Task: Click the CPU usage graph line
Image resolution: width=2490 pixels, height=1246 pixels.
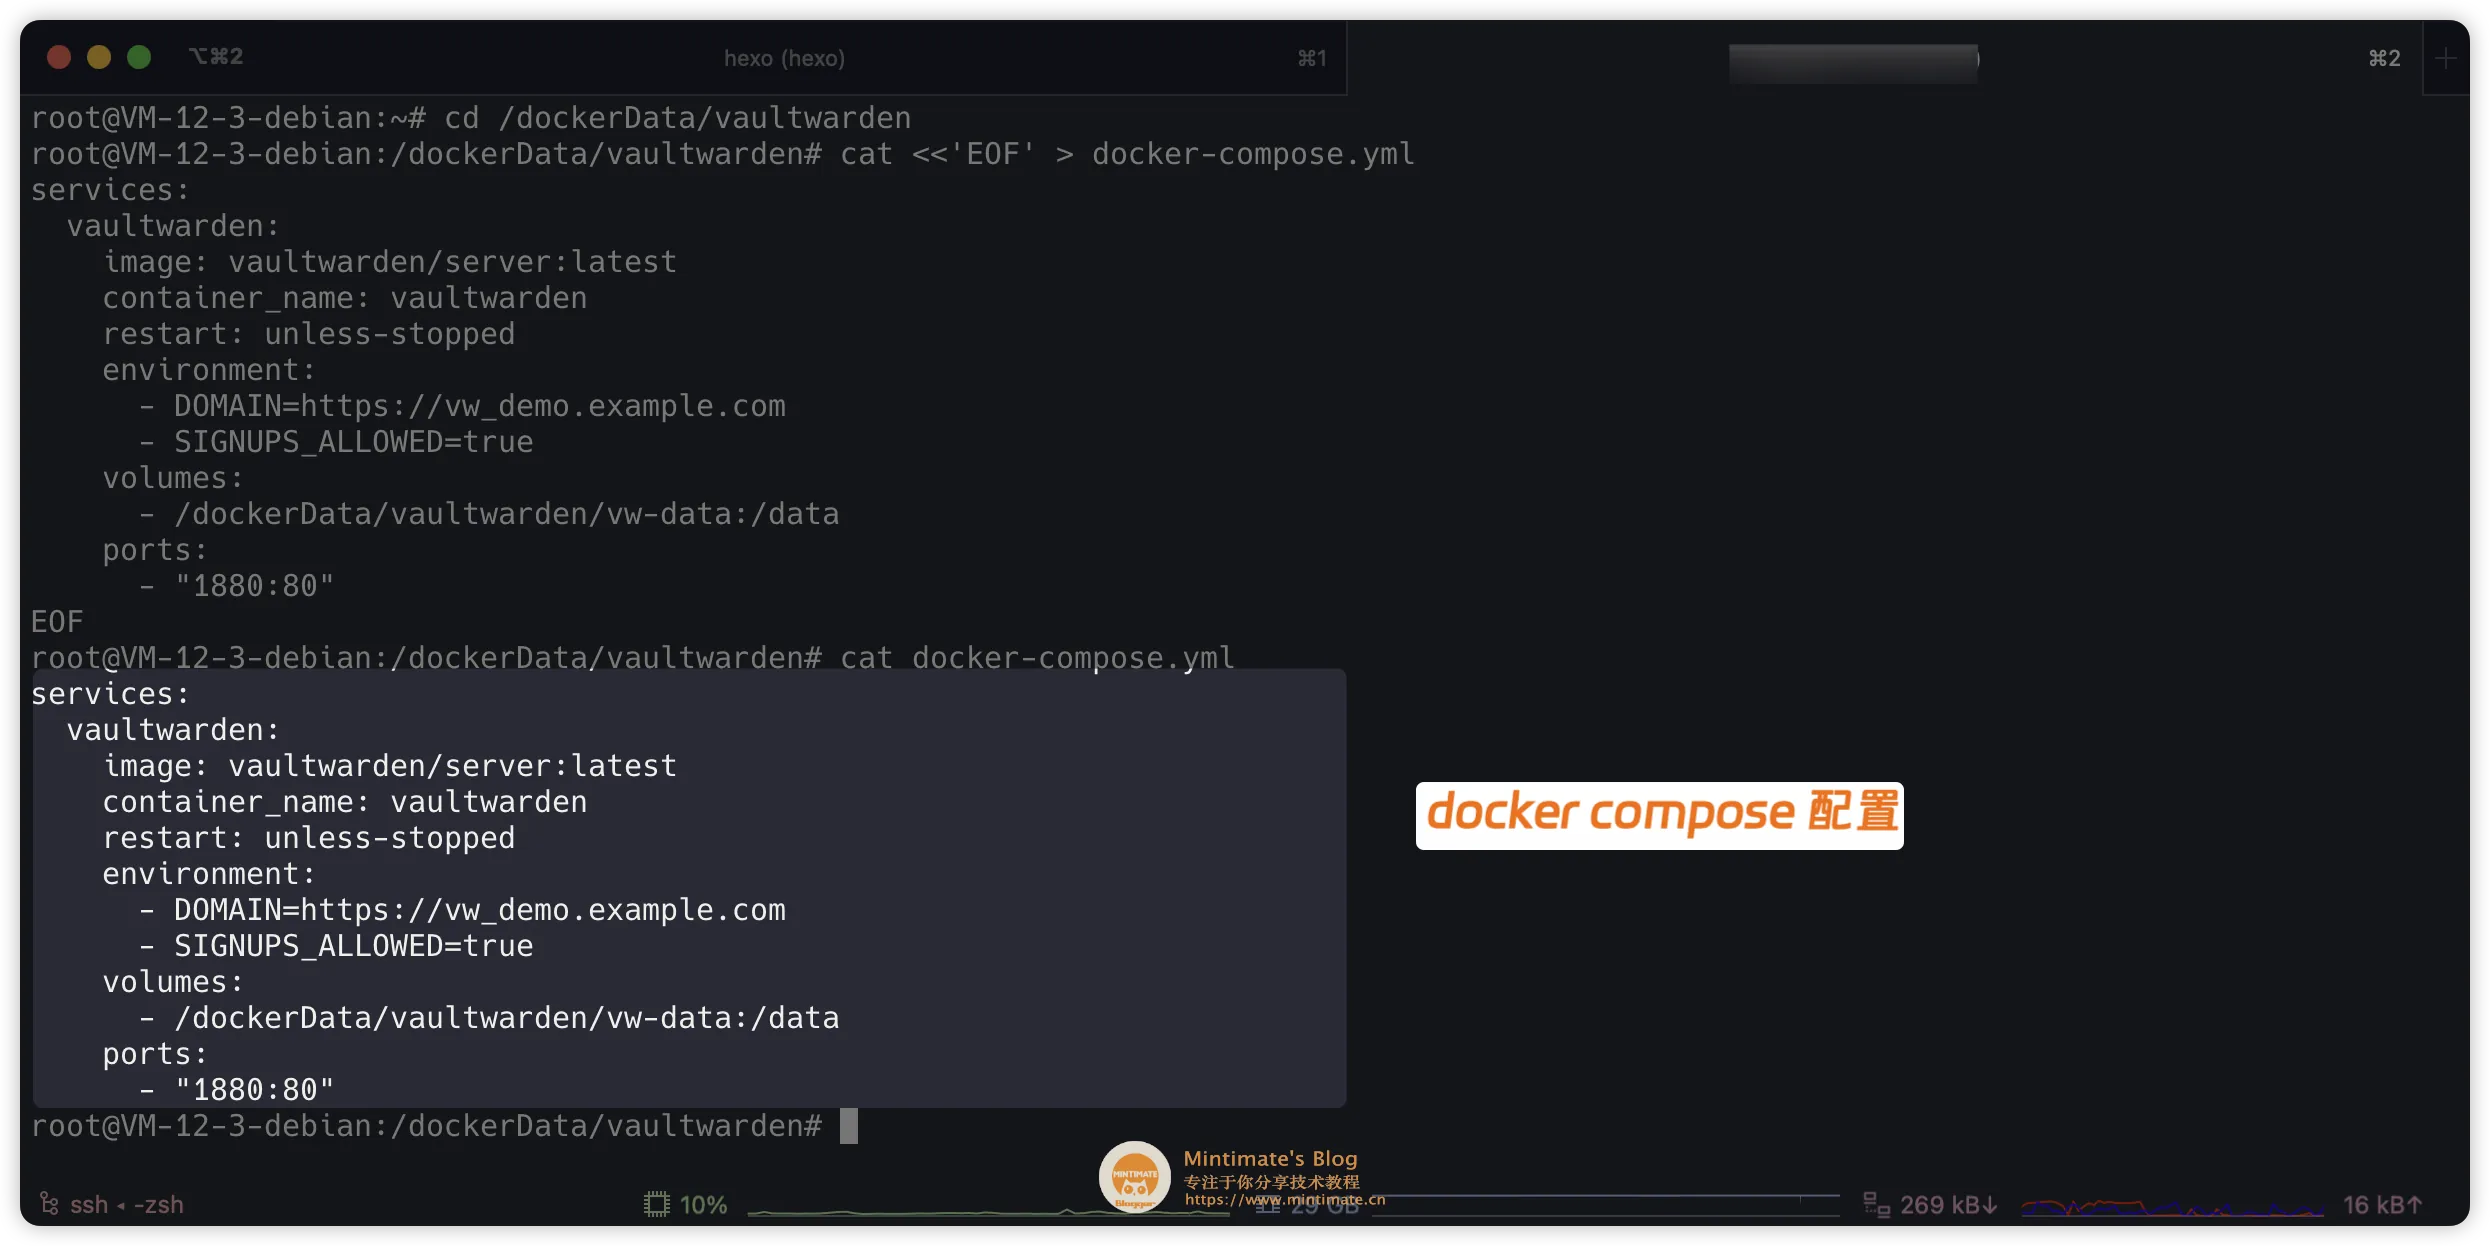Action: (x=988, y=1212)
